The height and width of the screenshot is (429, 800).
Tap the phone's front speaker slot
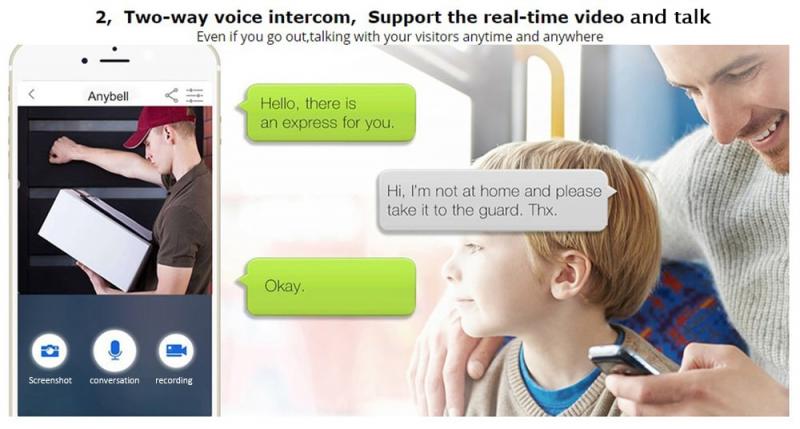[114, 61]
